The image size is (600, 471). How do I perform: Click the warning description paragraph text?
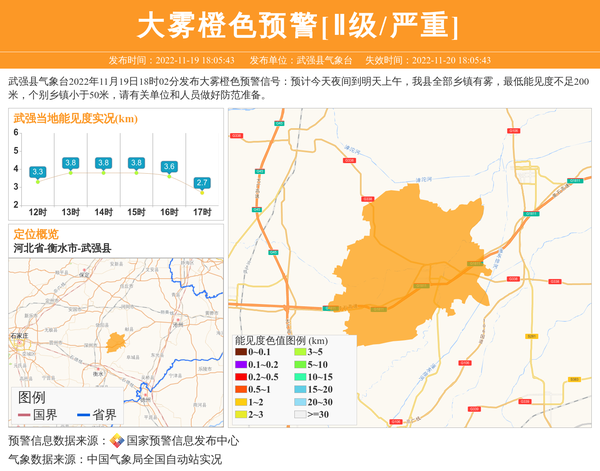299,88
